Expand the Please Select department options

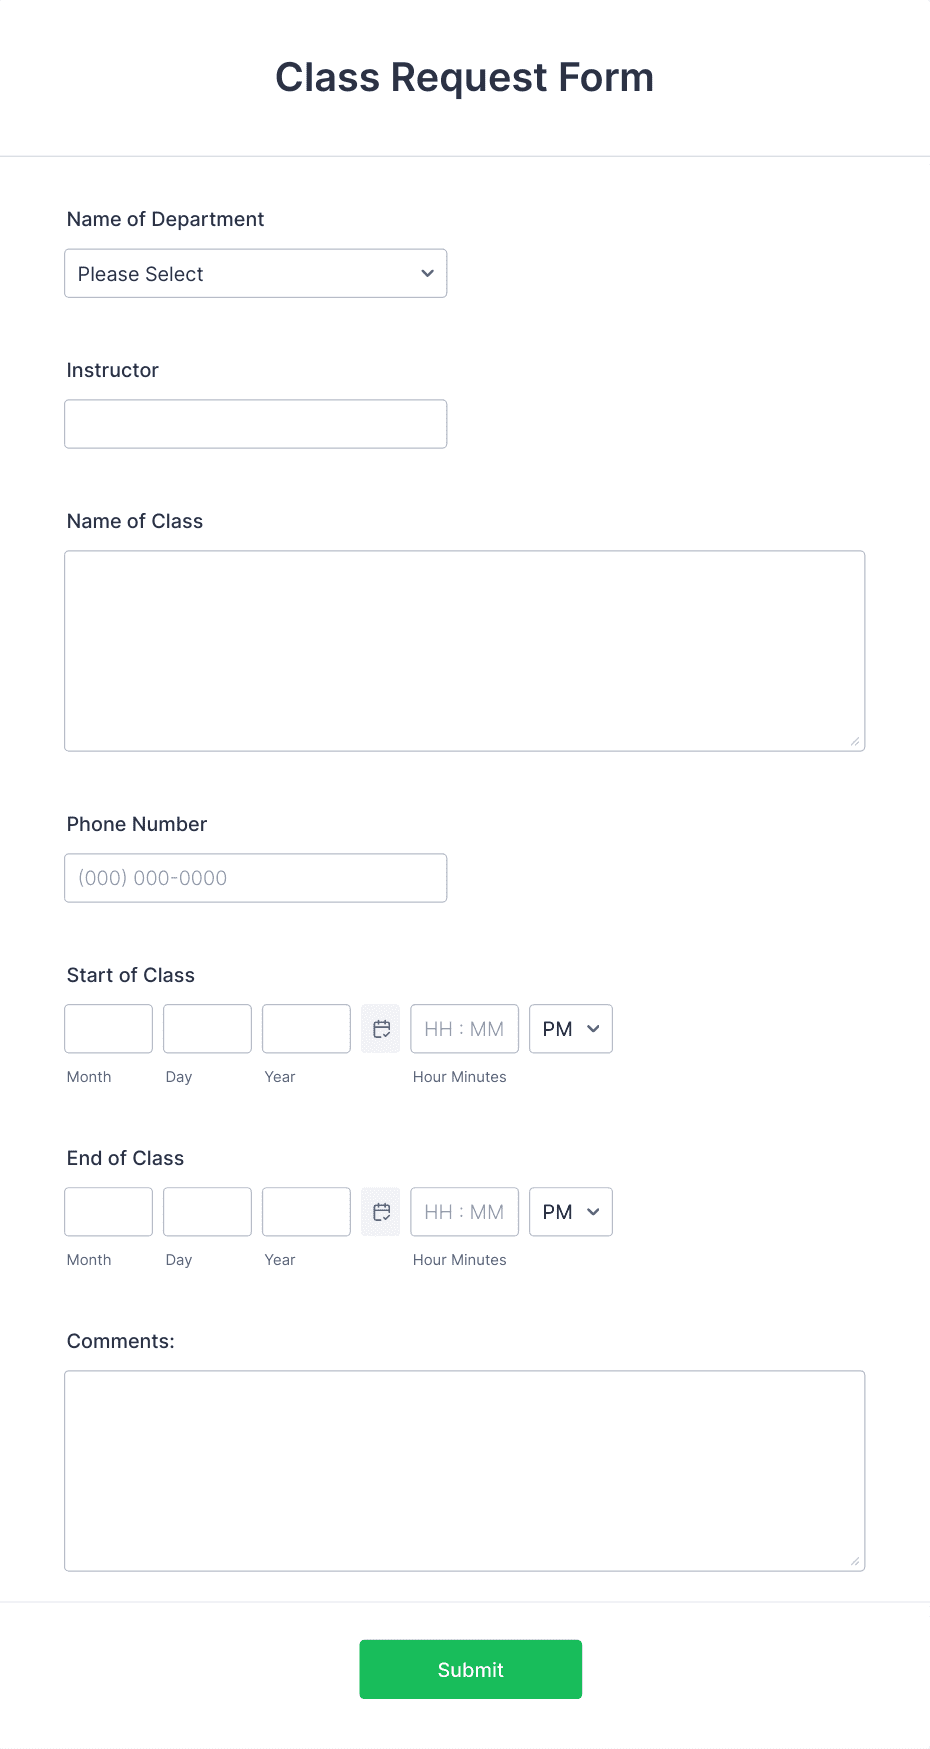coord(255,273)
